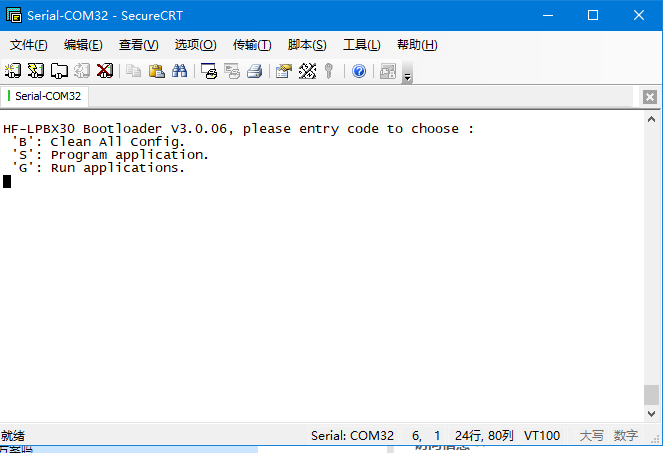Open Global Options from the toolbar
Screen dimensions: 663x453
[307, 71]
